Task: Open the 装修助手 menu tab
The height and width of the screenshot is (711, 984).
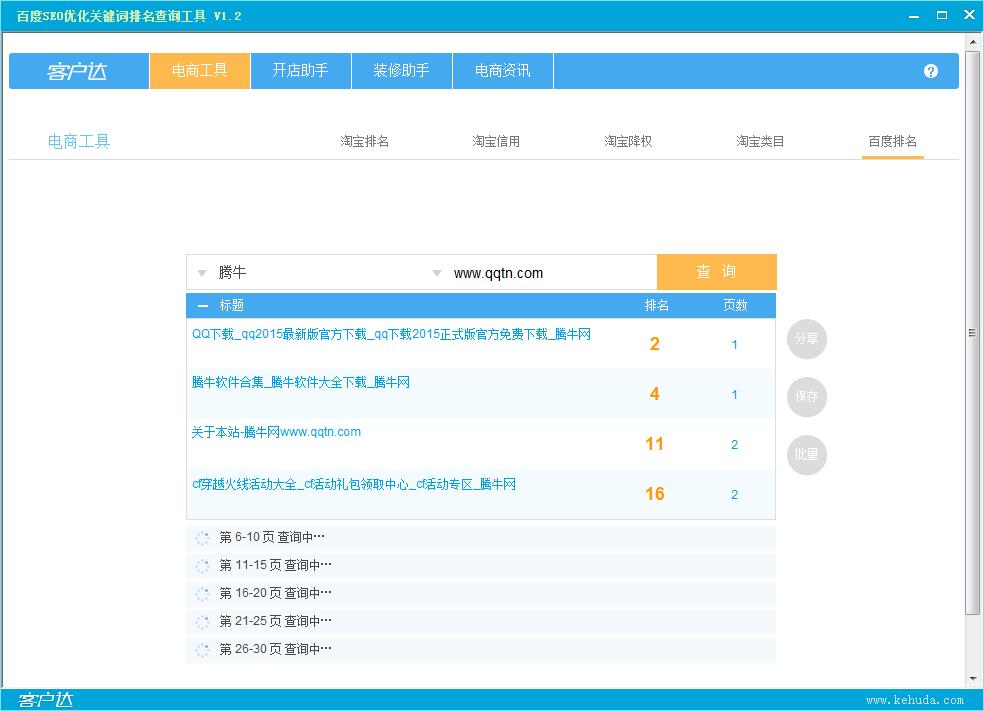Action: pos(401,71)
